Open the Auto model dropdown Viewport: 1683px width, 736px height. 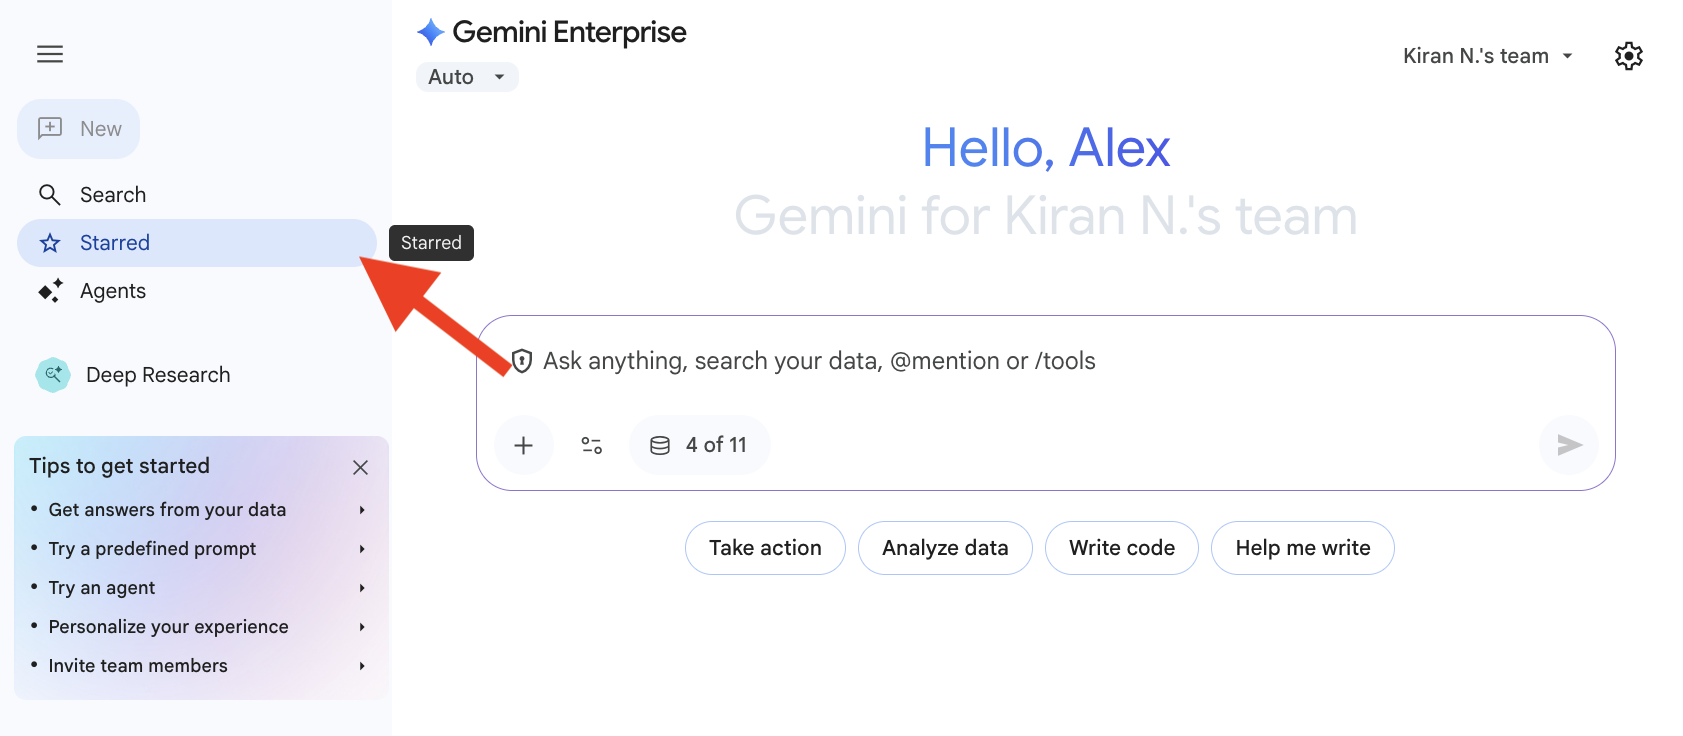tap(466, 76)
